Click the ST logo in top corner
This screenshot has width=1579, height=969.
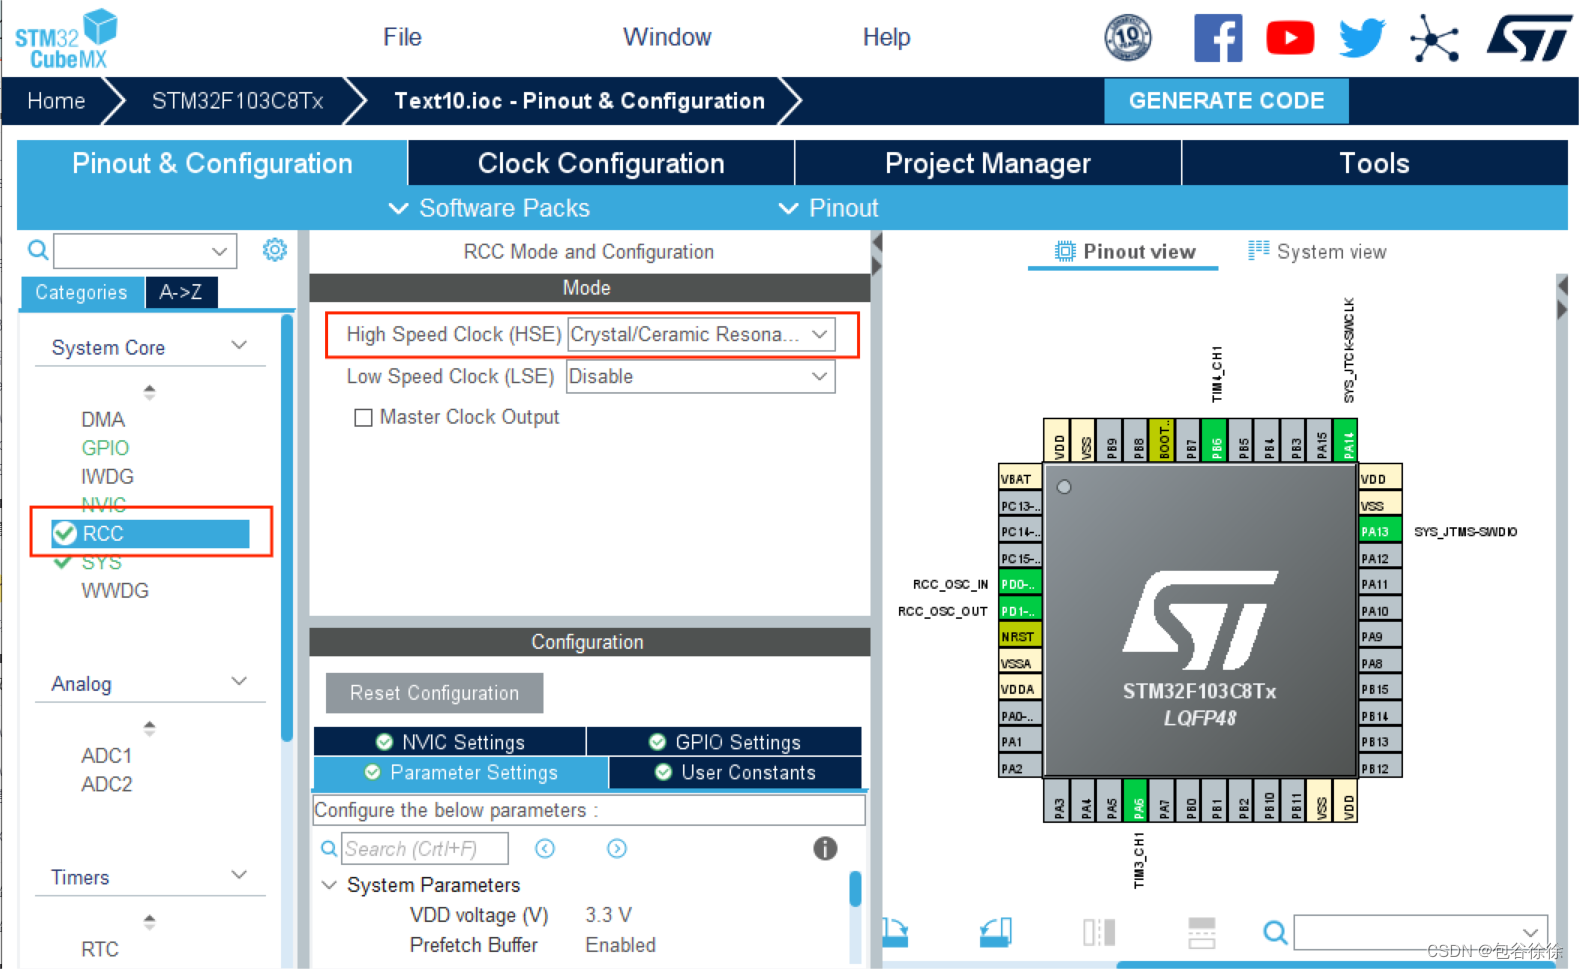point(1529,38)
